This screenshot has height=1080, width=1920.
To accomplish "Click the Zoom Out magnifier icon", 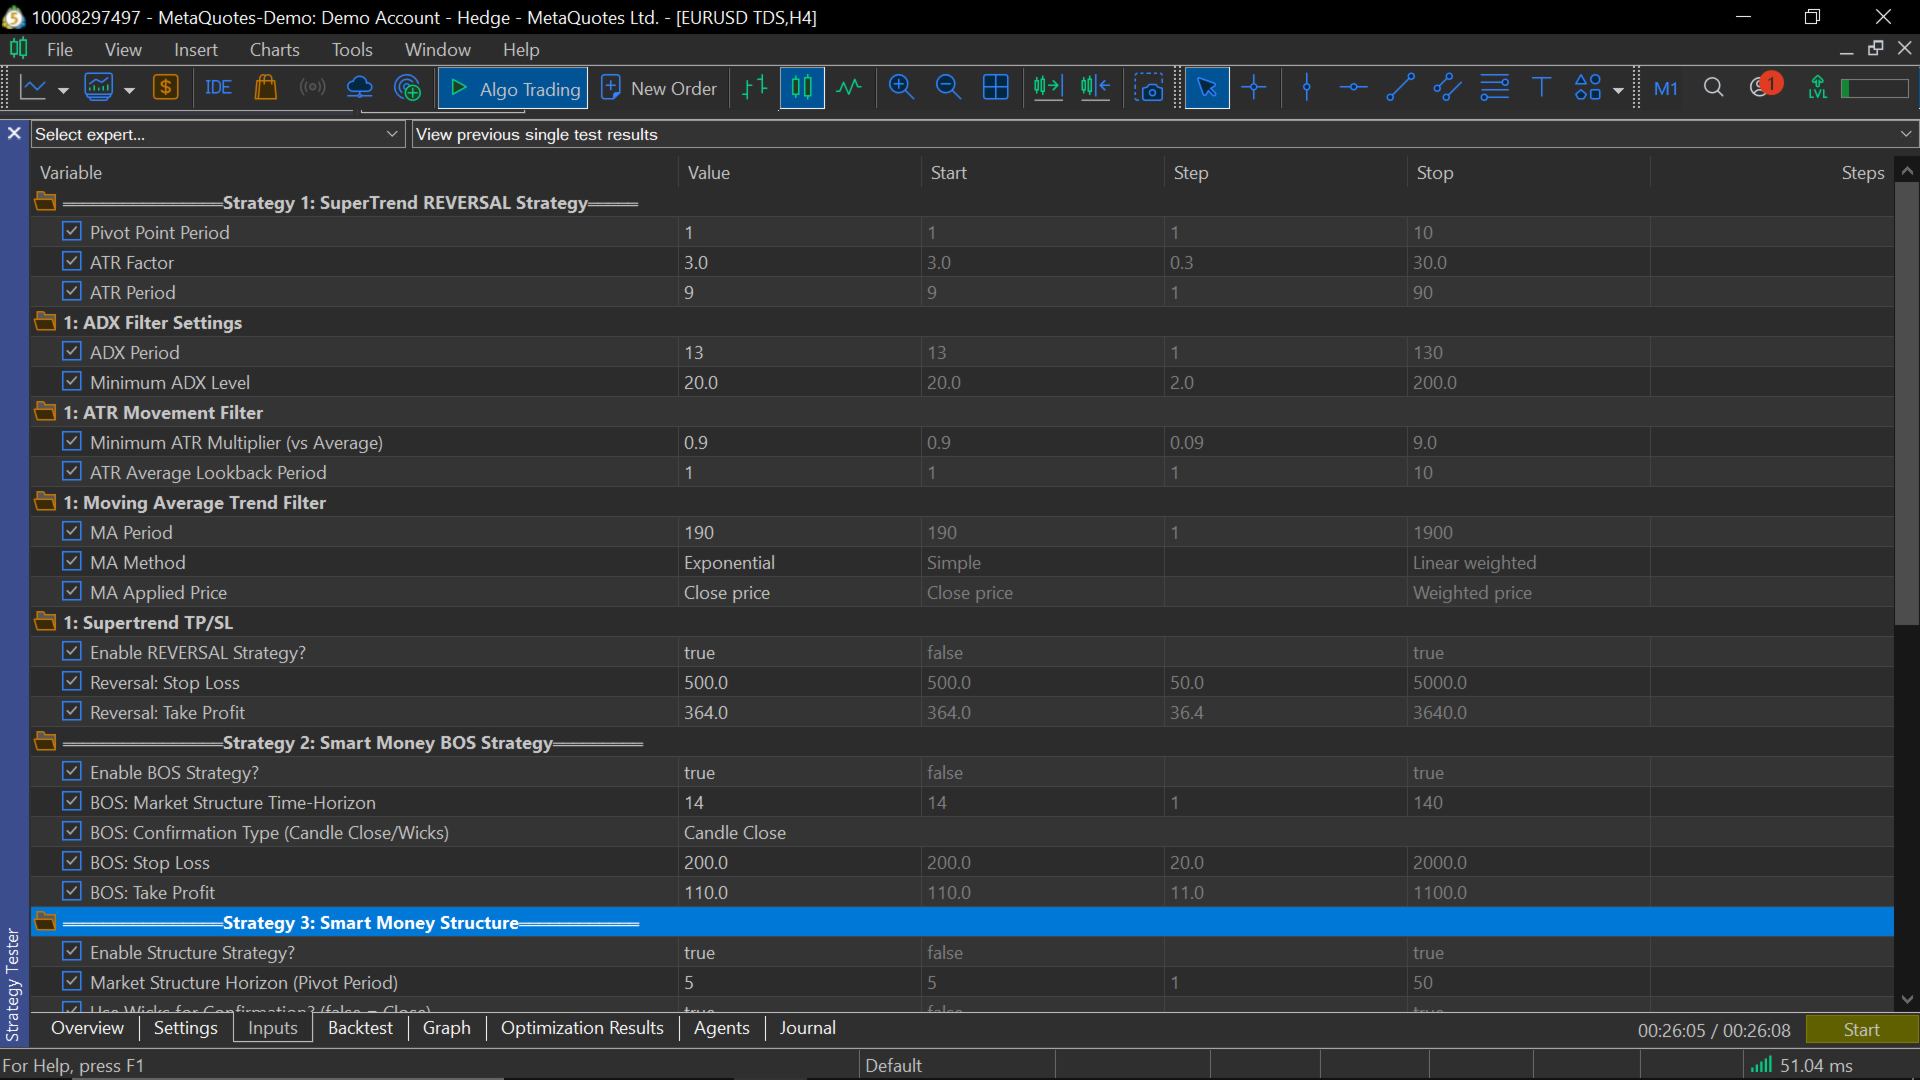I will click(x=948, y=88).
